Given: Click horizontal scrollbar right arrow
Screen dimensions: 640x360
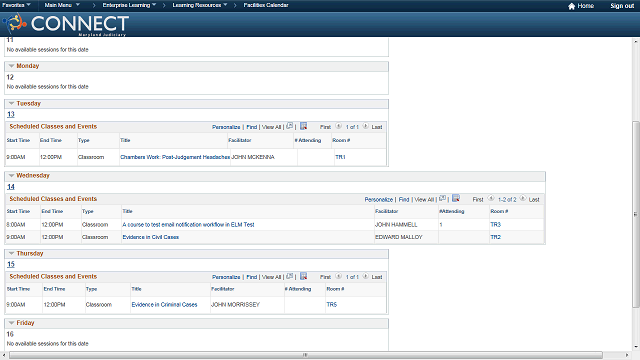Looking at the screenshot, I should click(x=627, y=355).
